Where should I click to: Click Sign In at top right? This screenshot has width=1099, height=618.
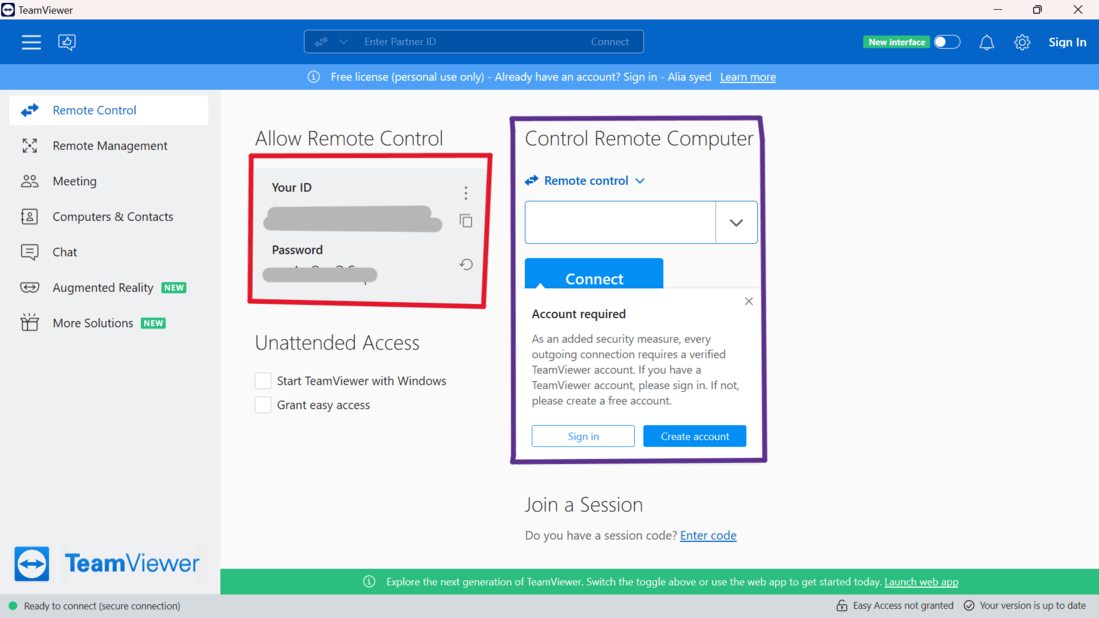(1067, 42)
